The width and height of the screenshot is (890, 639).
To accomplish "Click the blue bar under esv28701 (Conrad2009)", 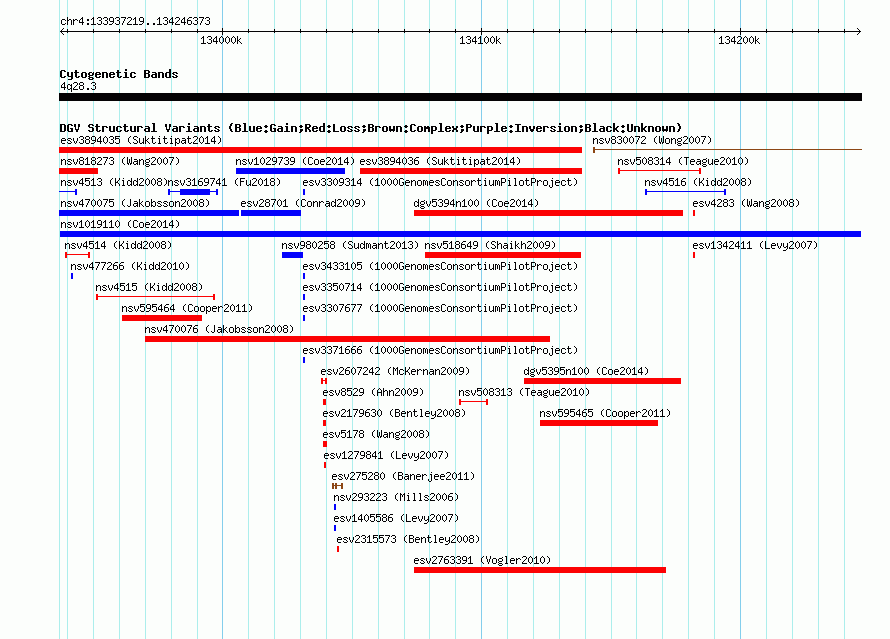I will tap(271, 213).
